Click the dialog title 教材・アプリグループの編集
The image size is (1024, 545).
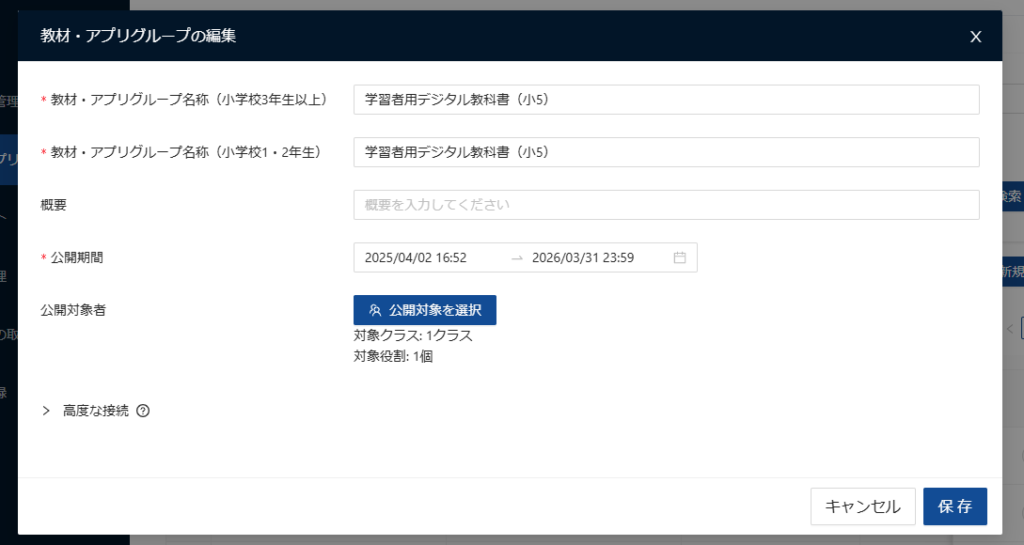[138, 36]
